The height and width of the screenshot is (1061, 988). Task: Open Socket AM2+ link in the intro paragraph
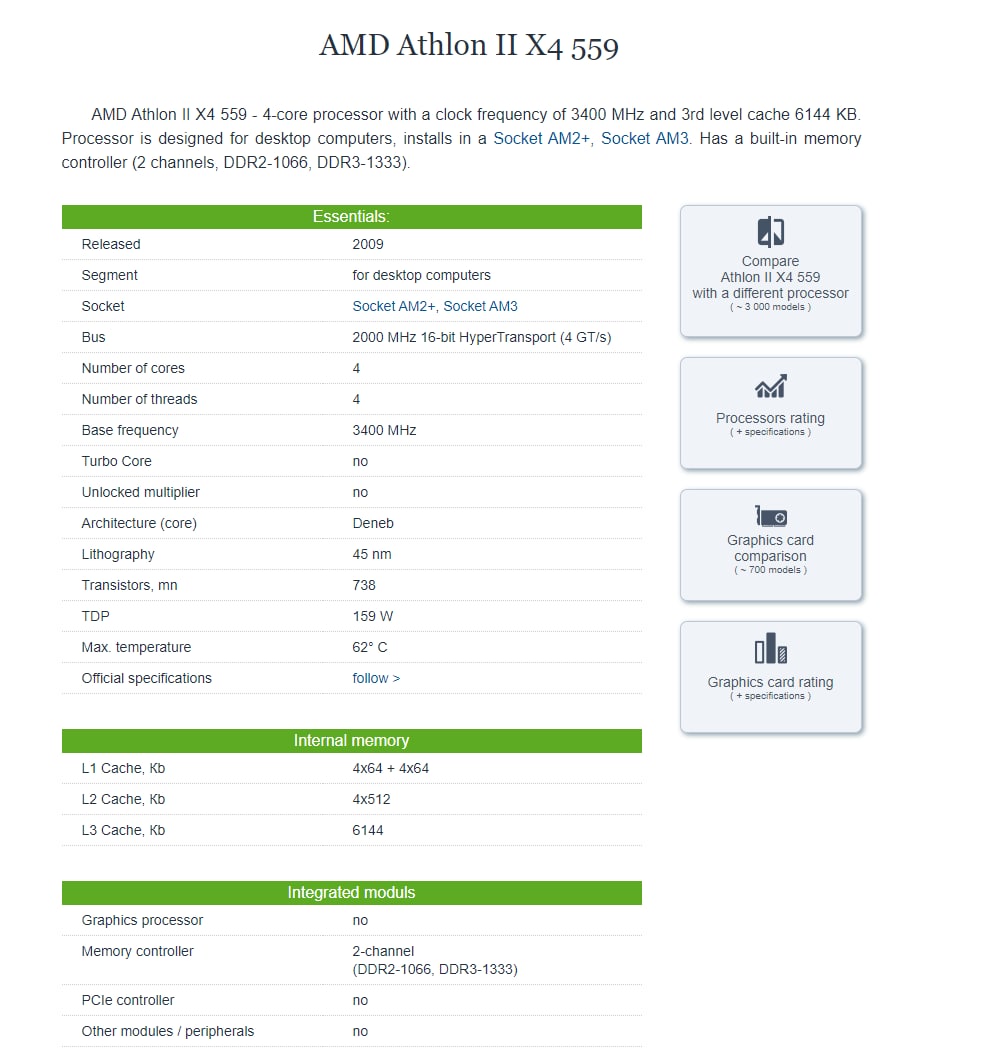point(541,139)
